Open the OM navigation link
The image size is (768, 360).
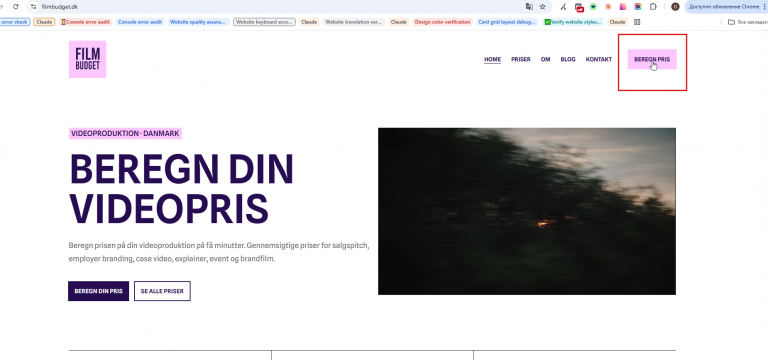coord(545,59)
